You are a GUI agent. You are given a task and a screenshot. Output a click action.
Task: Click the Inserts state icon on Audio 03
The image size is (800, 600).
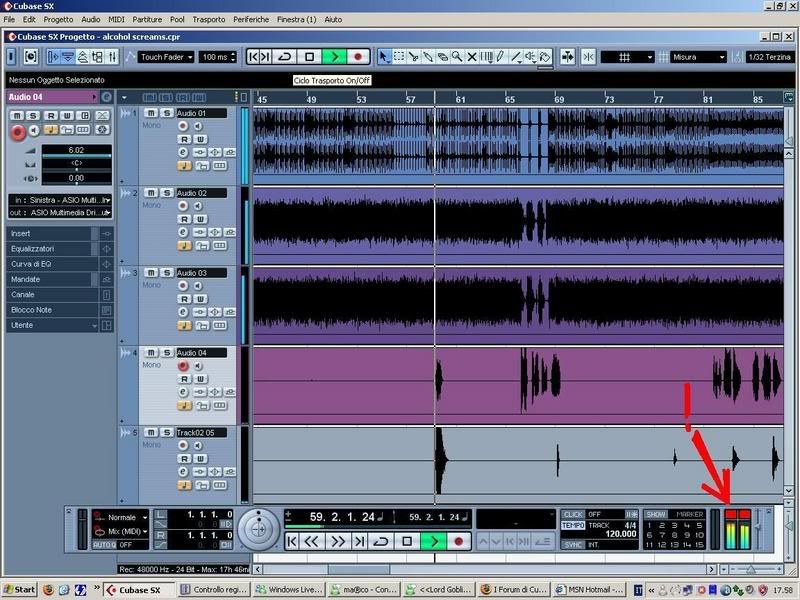coord(199,312)
